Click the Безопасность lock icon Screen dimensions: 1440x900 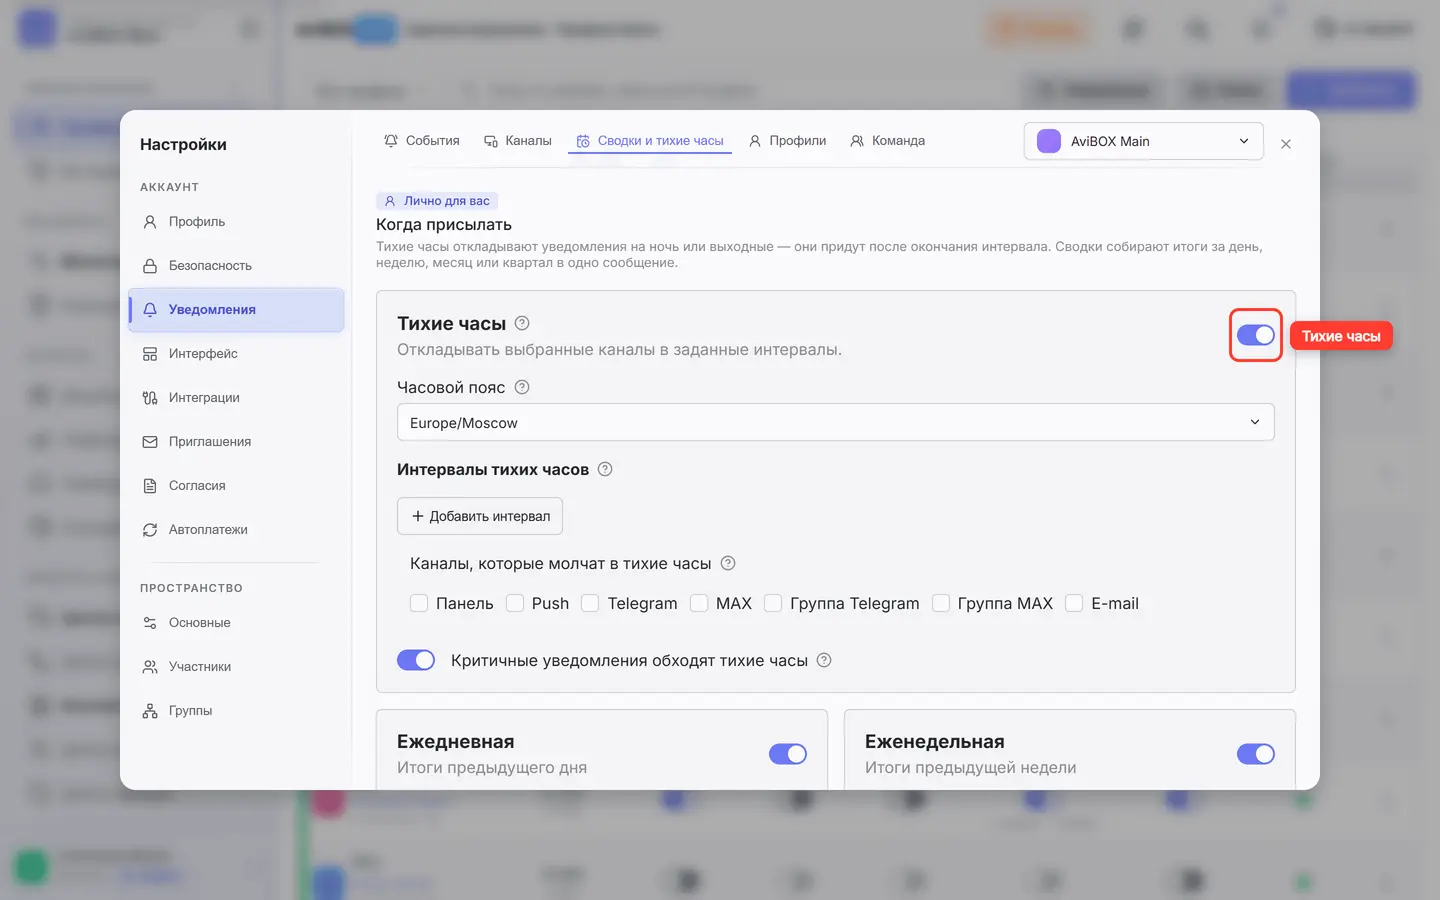[x=150, y=266]
